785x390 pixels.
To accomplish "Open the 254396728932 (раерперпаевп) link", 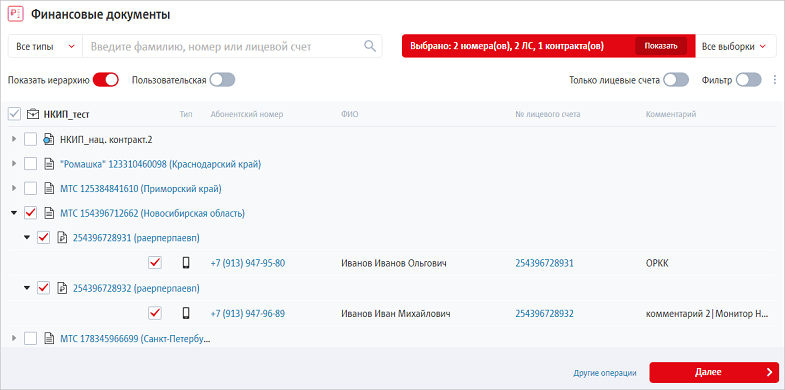I will pos(136,288).
